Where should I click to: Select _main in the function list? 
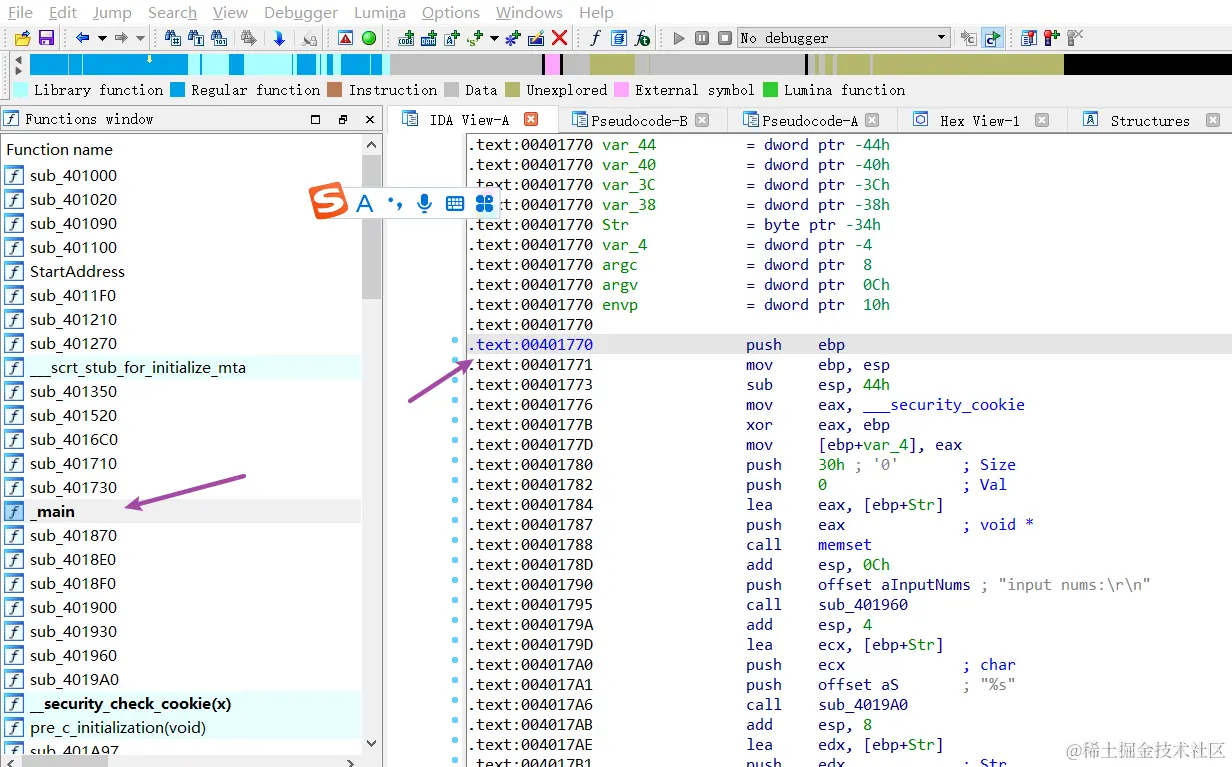pyautogui.click(x=181, y=511)
